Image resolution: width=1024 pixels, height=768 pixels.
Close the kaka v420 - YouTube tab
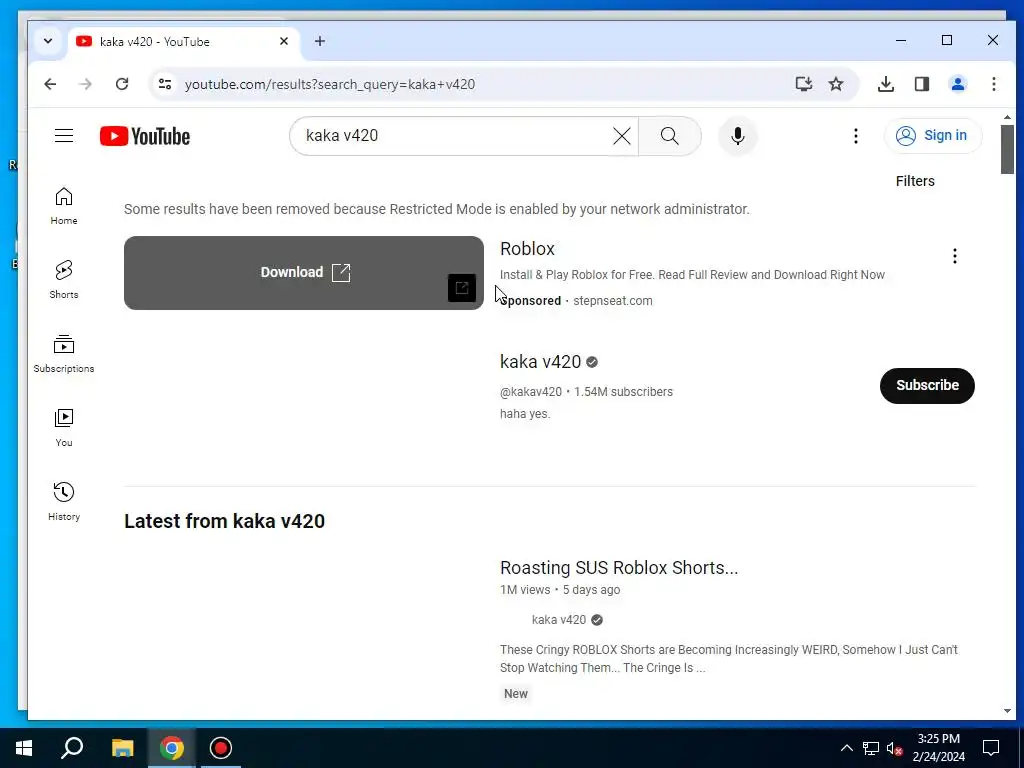click(x=284, y=41)
